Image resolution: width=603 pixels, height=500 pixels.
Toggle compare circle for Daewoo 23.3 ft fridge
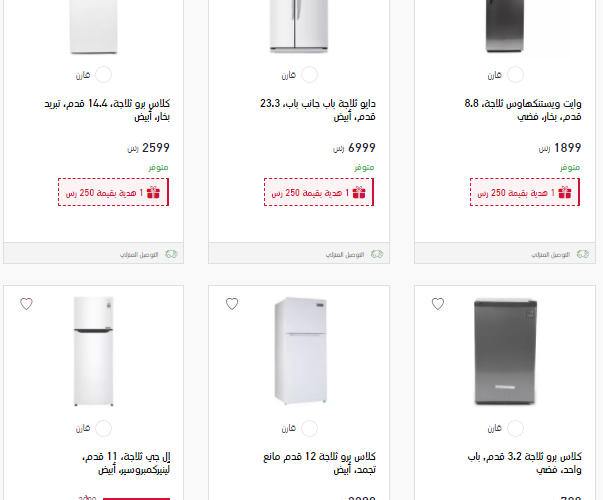tap(310, 75)
